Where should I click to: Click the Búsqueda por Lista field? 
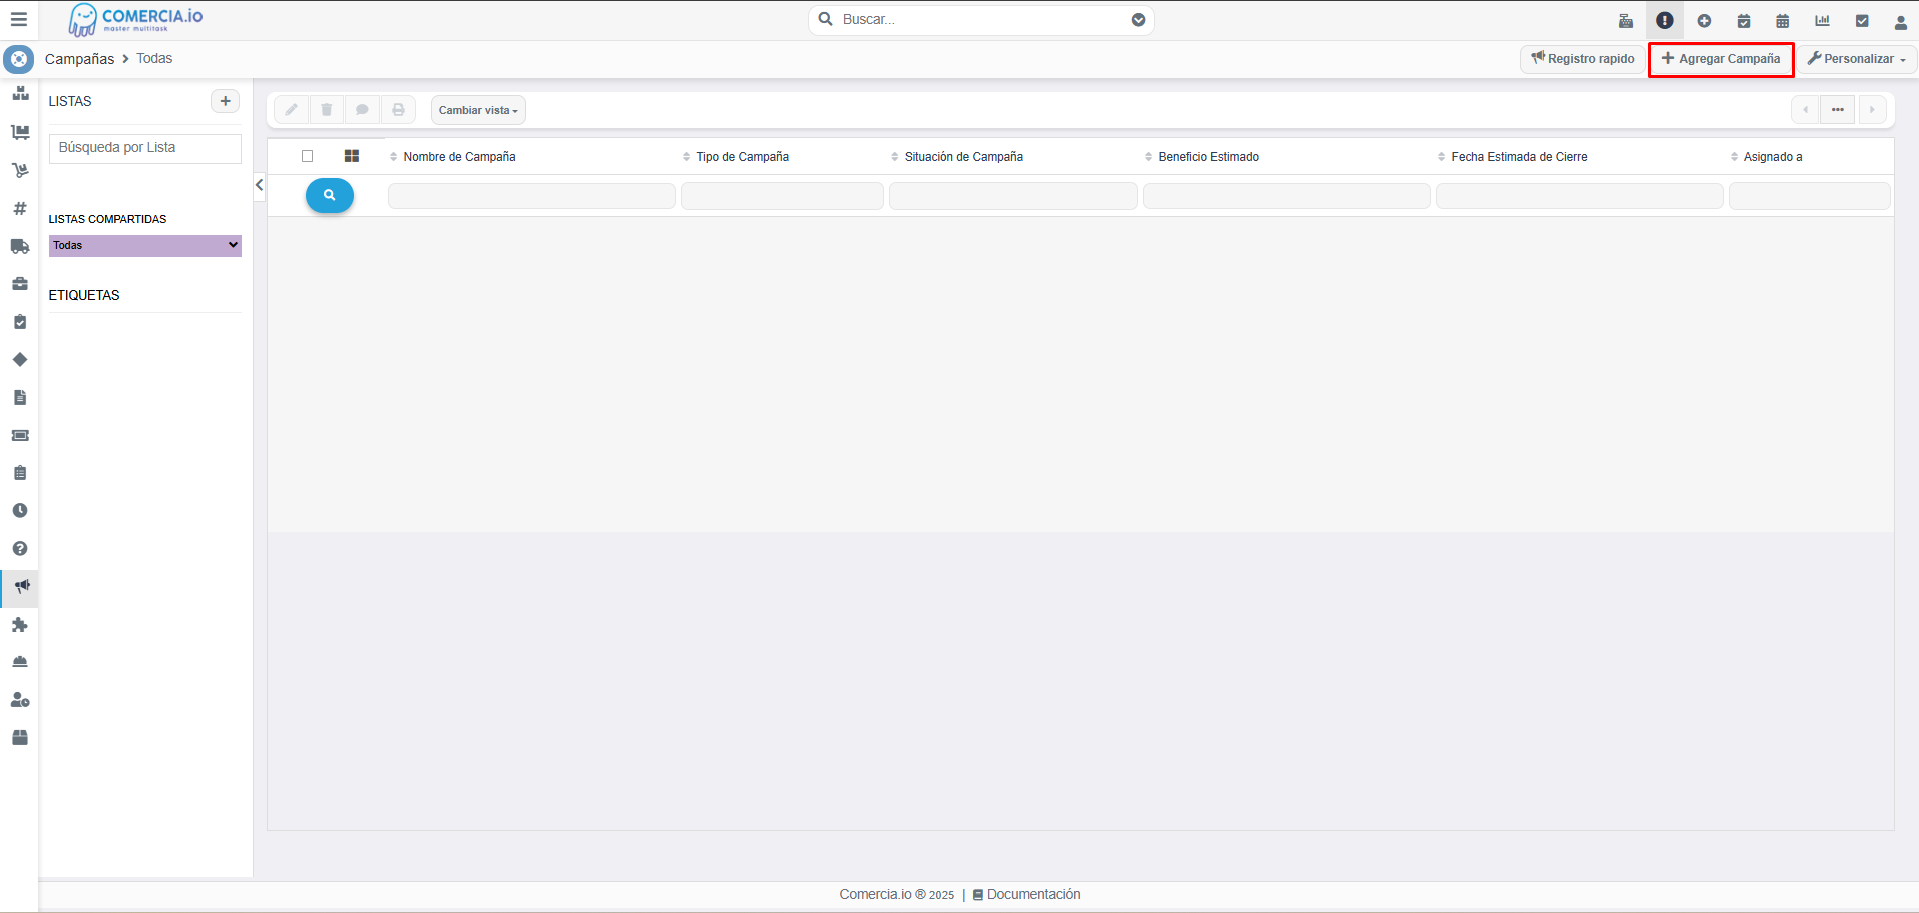pos(145,148)
